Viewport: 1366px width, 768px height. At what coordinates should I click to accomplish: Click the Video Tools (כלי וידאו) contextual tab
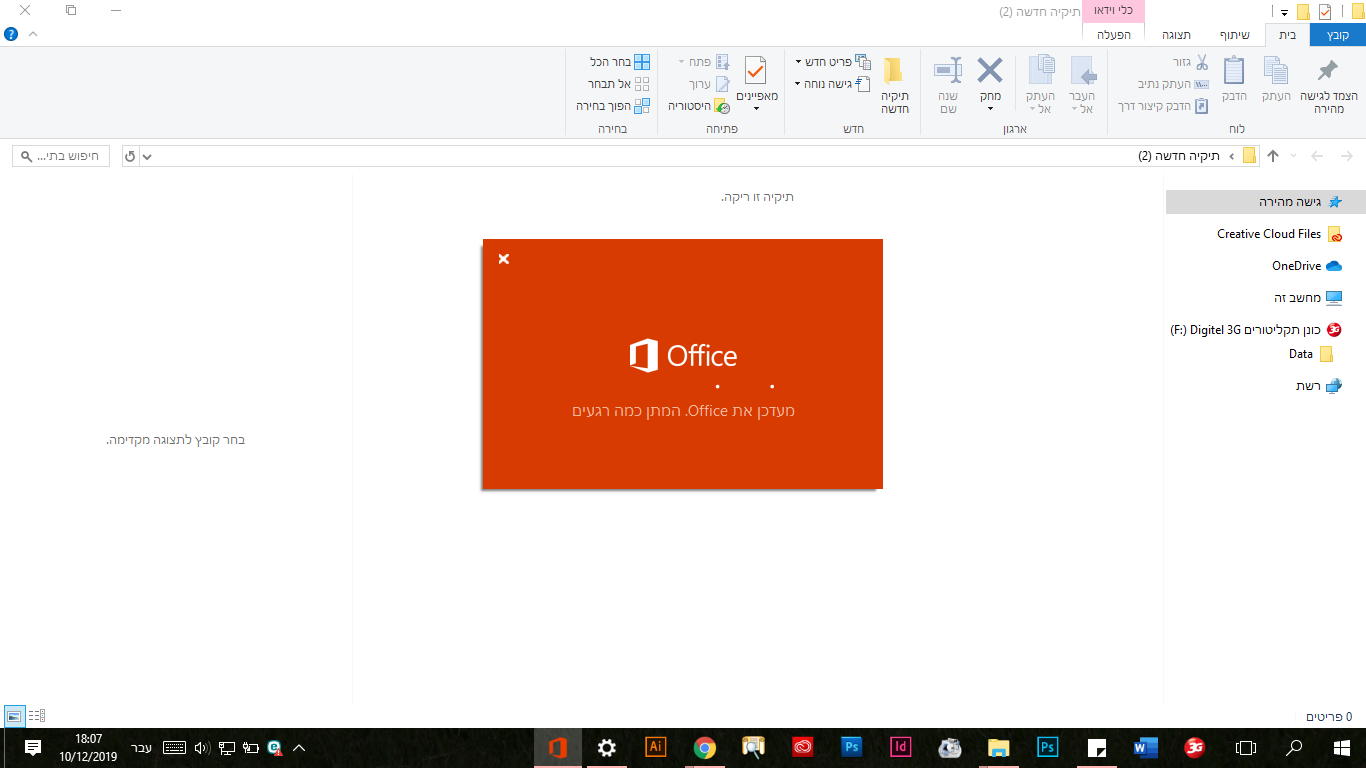pos(1113,11)
